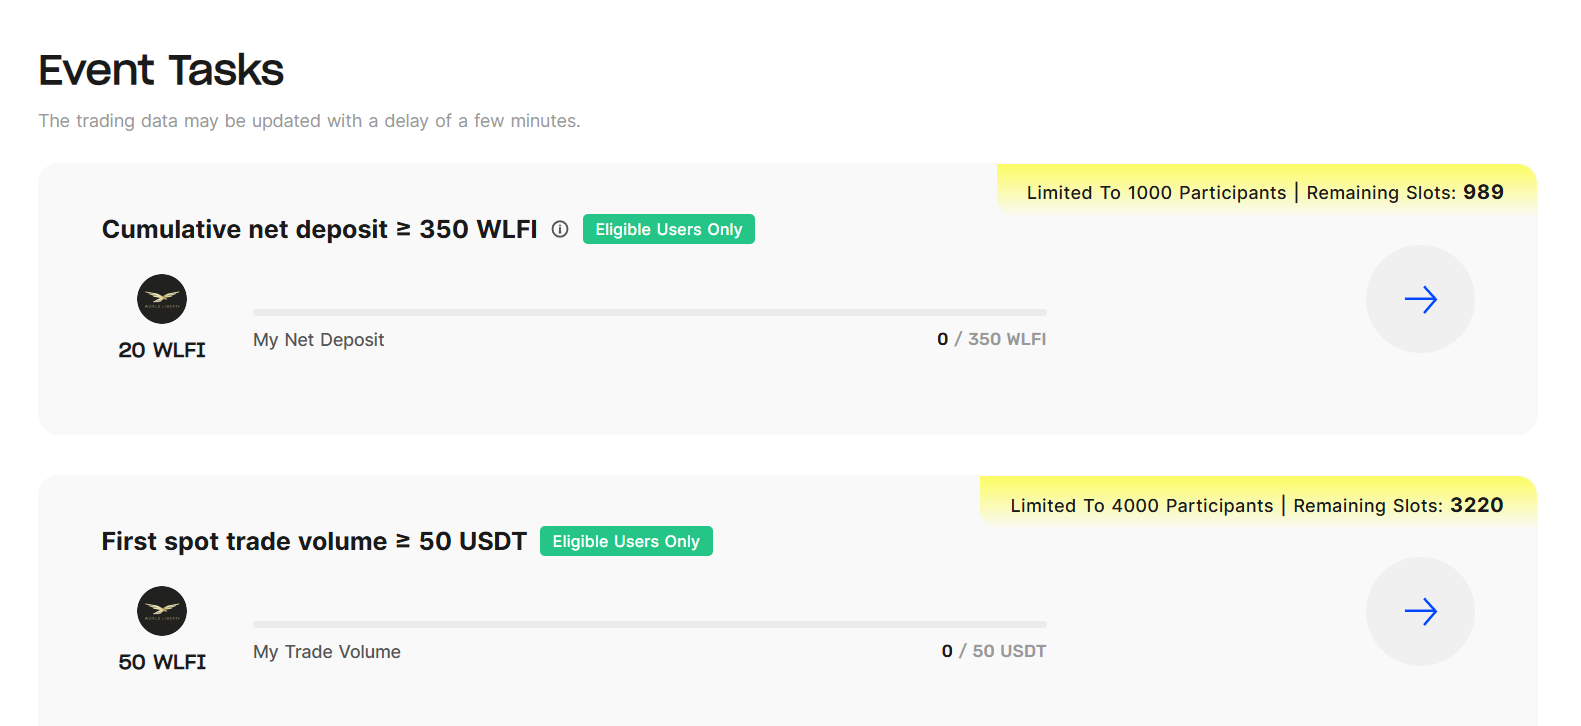The height and width of the screenshot is (726, 1581).
Task: Click the 50 WLFI reward label
Action: click(x=162, y=662)
